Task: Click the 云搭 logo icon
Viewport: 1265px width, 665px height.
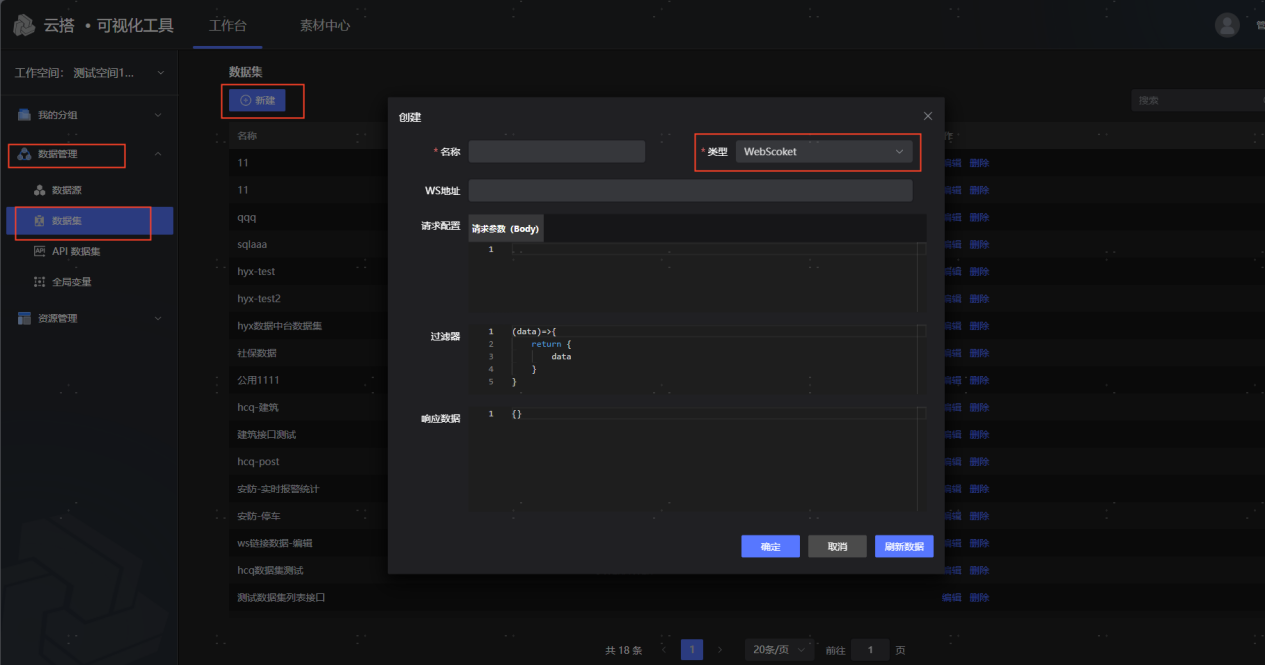Action: point(24,25)
